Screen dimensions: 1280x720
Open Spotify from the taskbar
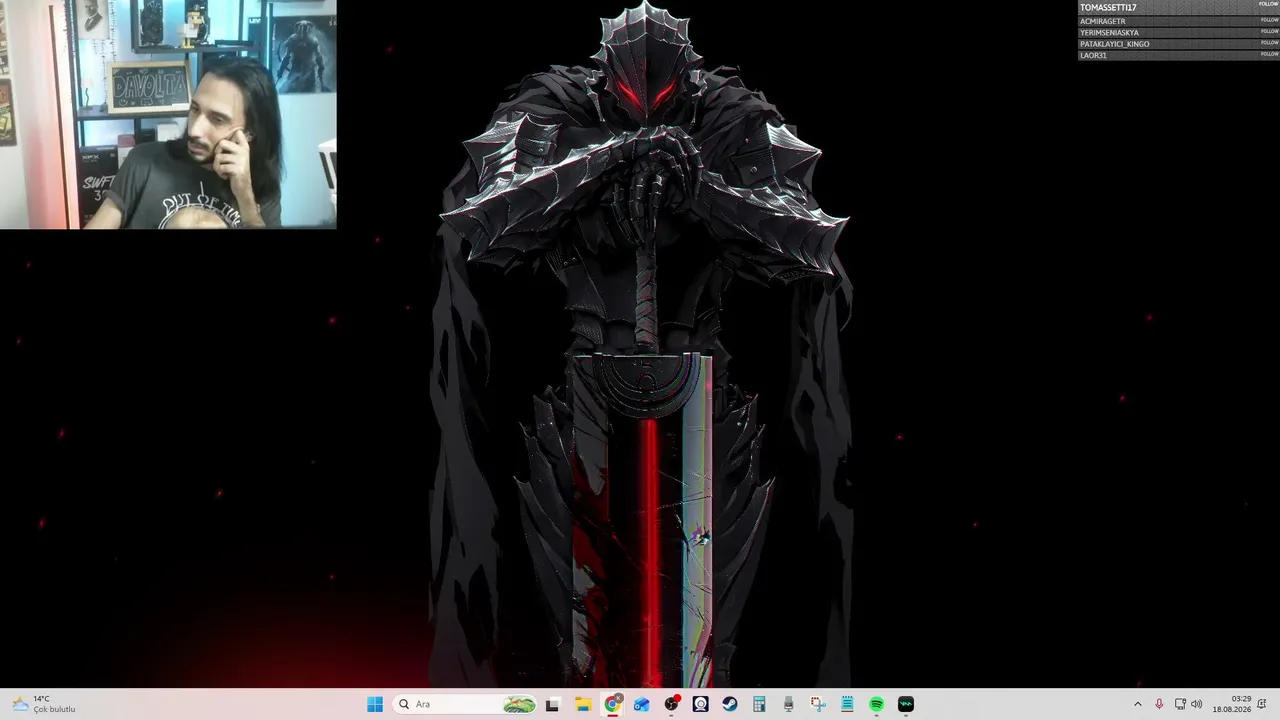coord(877,704)
